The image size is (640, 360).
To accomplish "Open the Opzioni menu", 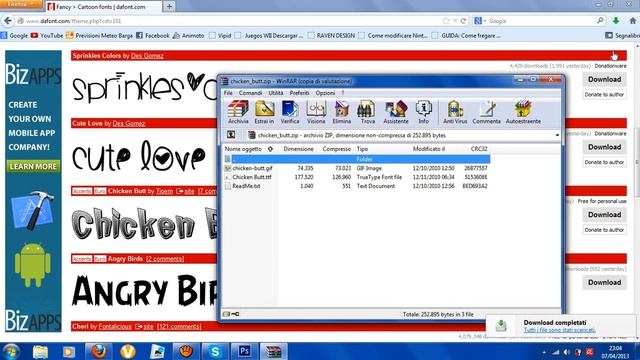I will tap(325, 93).
